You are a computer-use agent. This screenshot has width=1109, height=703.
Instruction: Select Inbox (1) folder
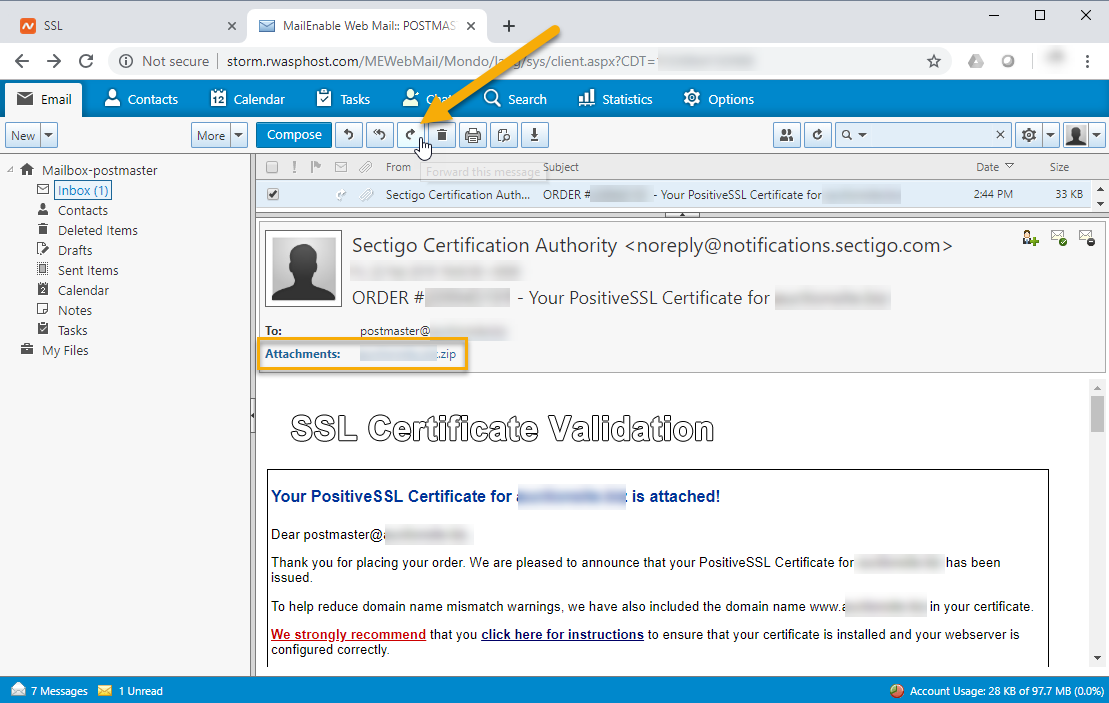coord(83,190)
